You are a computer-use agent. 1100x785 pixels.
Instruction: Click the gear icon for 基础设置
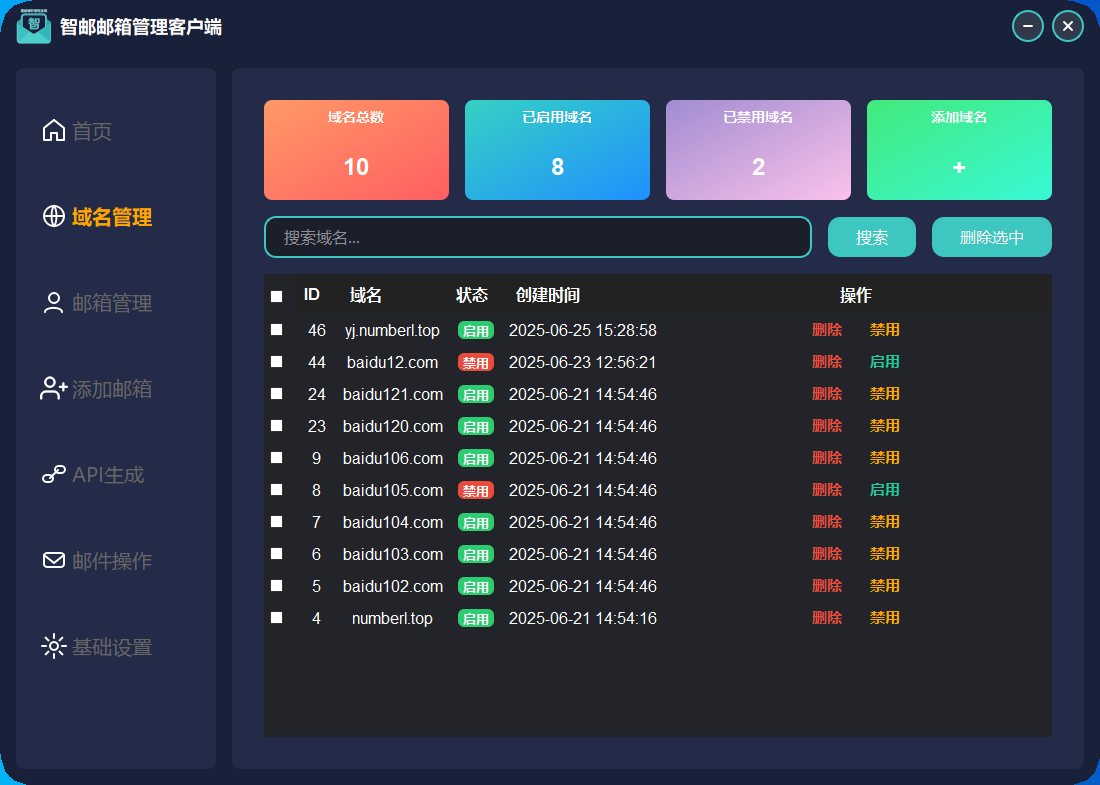(x=54, y=647)
